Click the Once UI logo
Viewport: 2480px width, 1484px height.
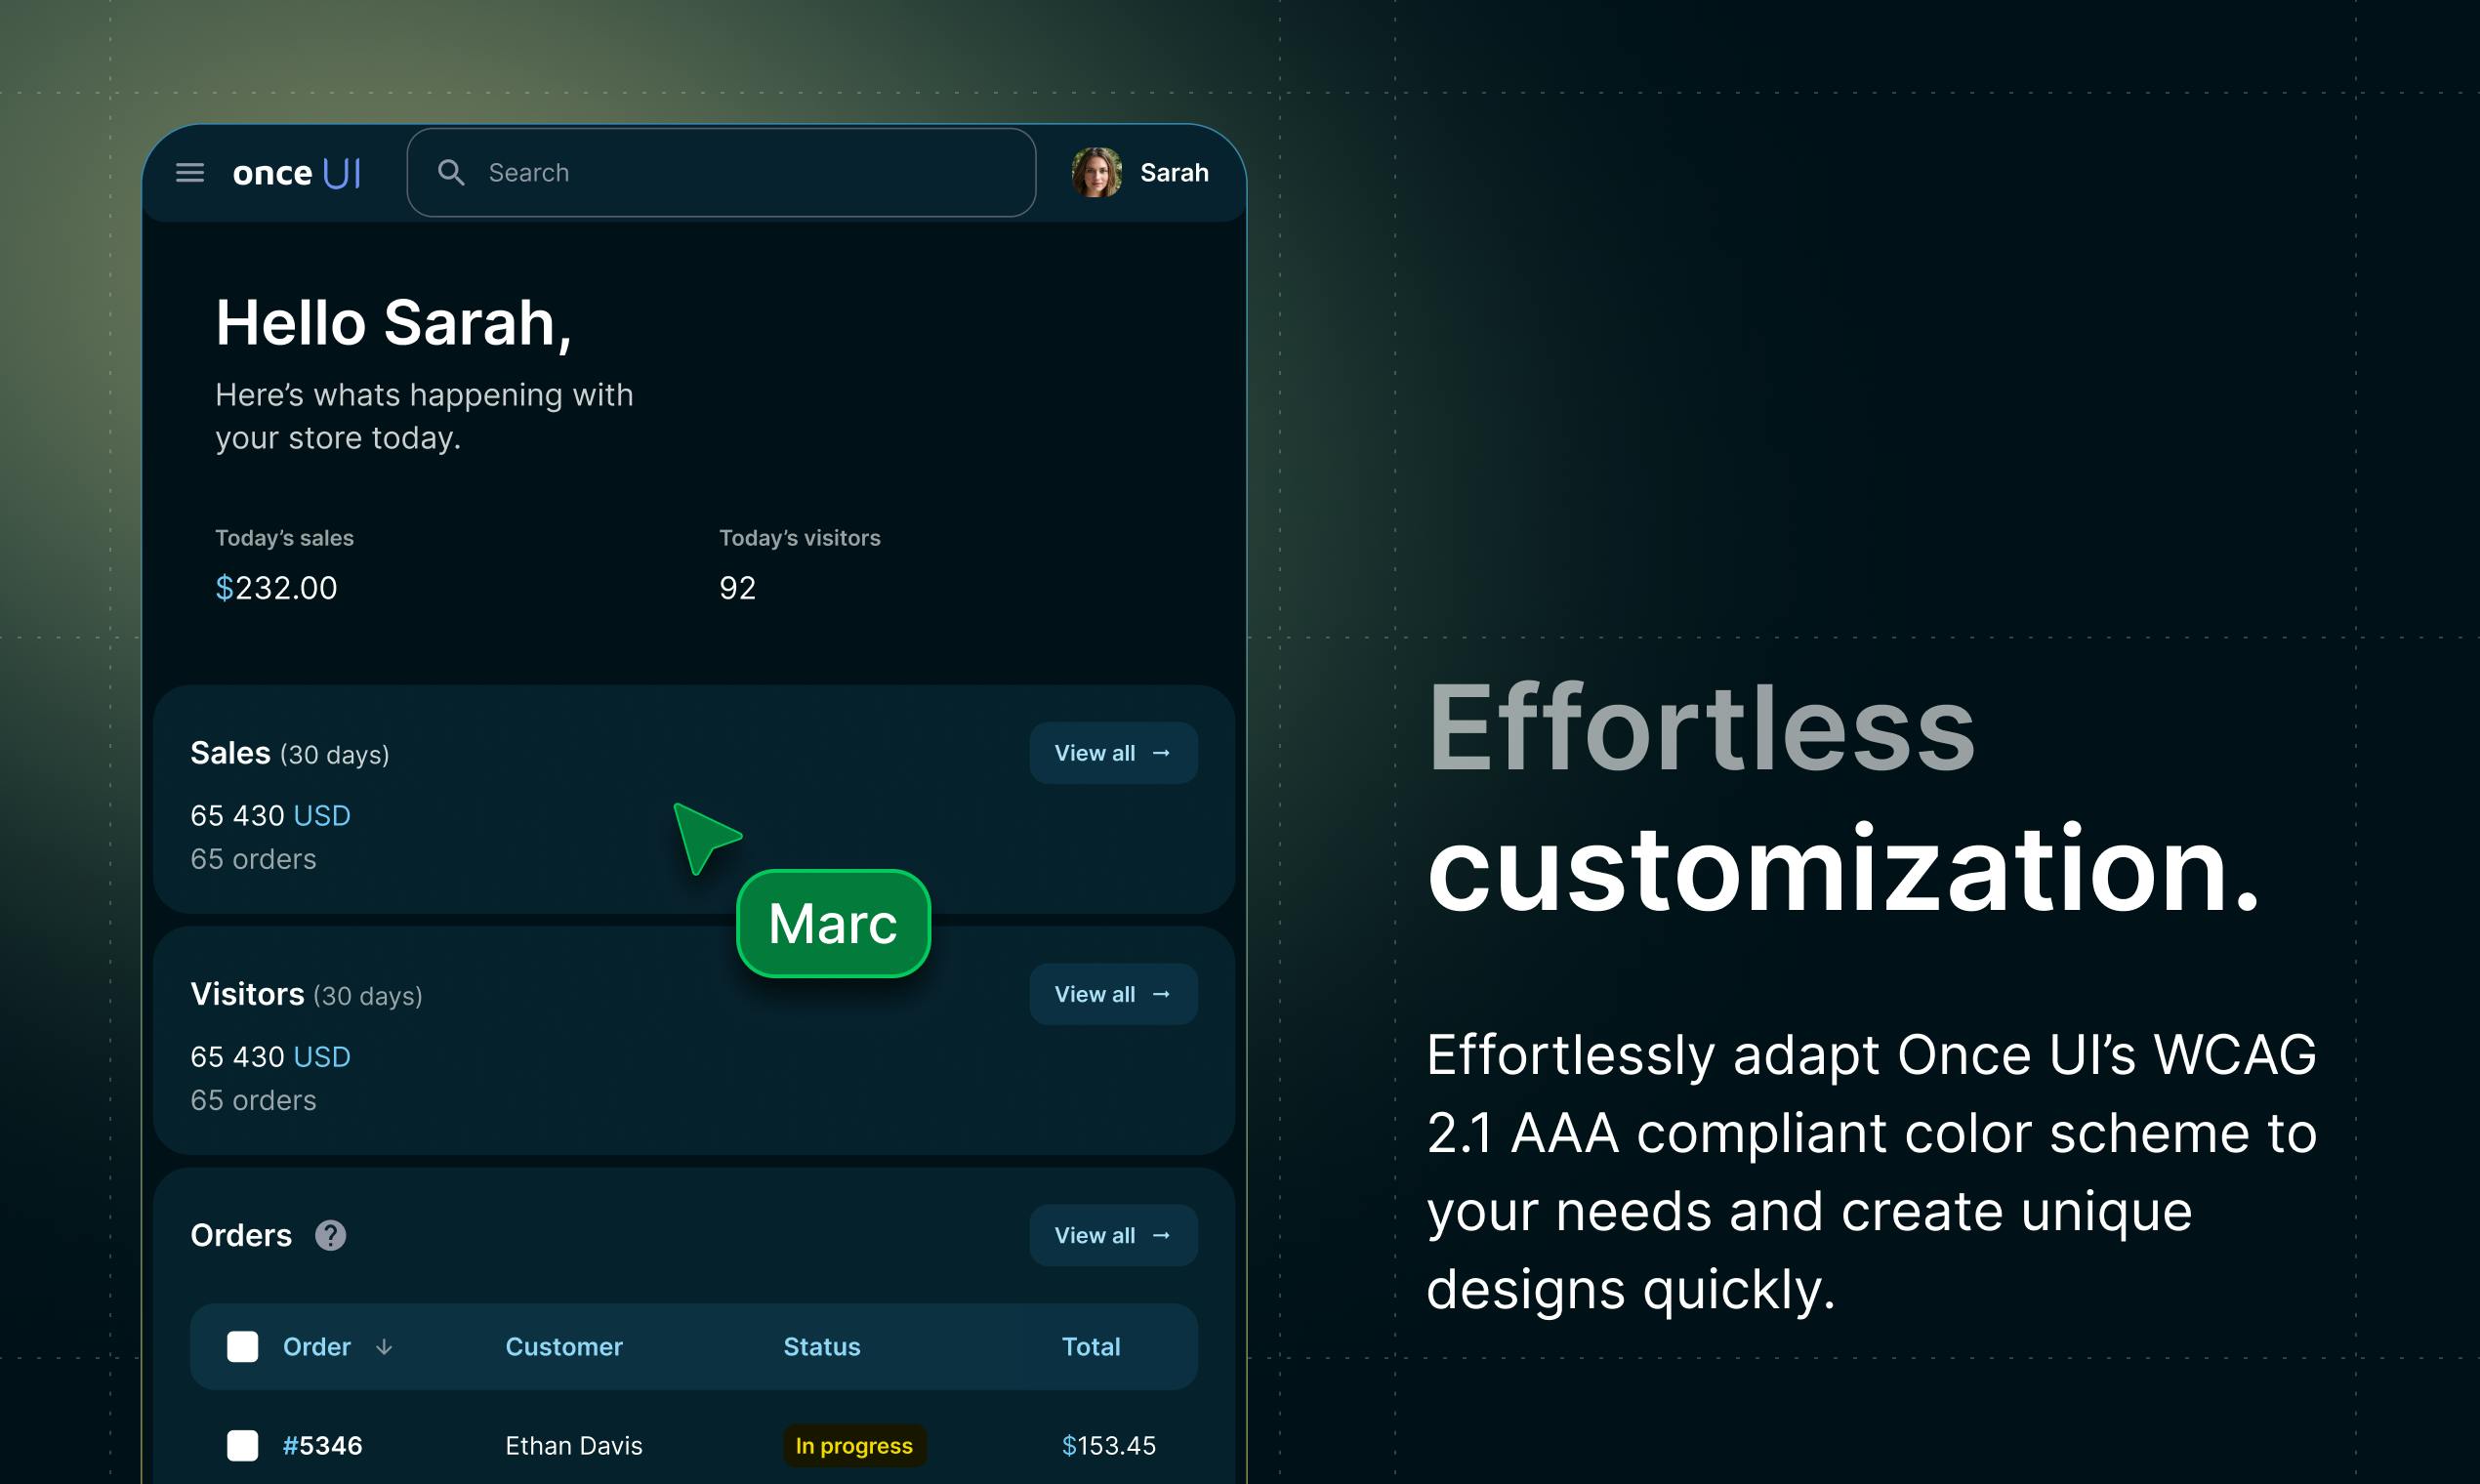tap(297, 173)
